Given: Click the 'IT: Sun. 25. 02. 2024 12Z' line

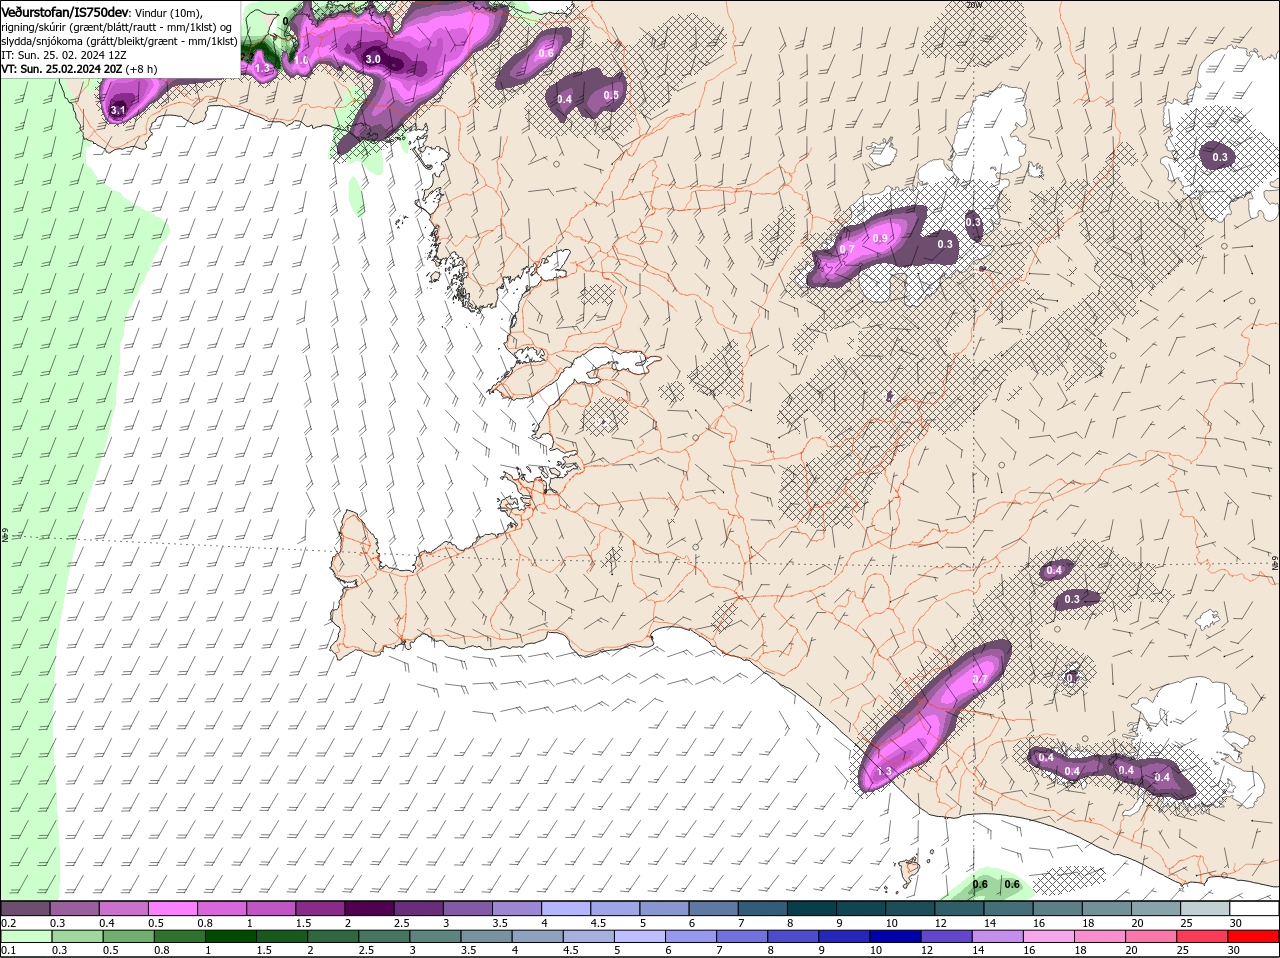Looking at the screenshot, I should point(64,55).
